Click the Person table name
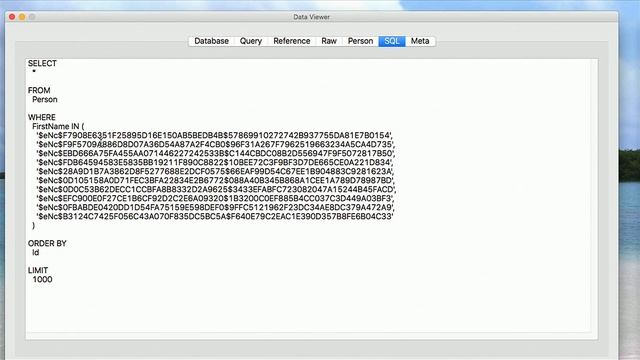The width and height of the screenshot is (640, 360). (x=45, y=100)
